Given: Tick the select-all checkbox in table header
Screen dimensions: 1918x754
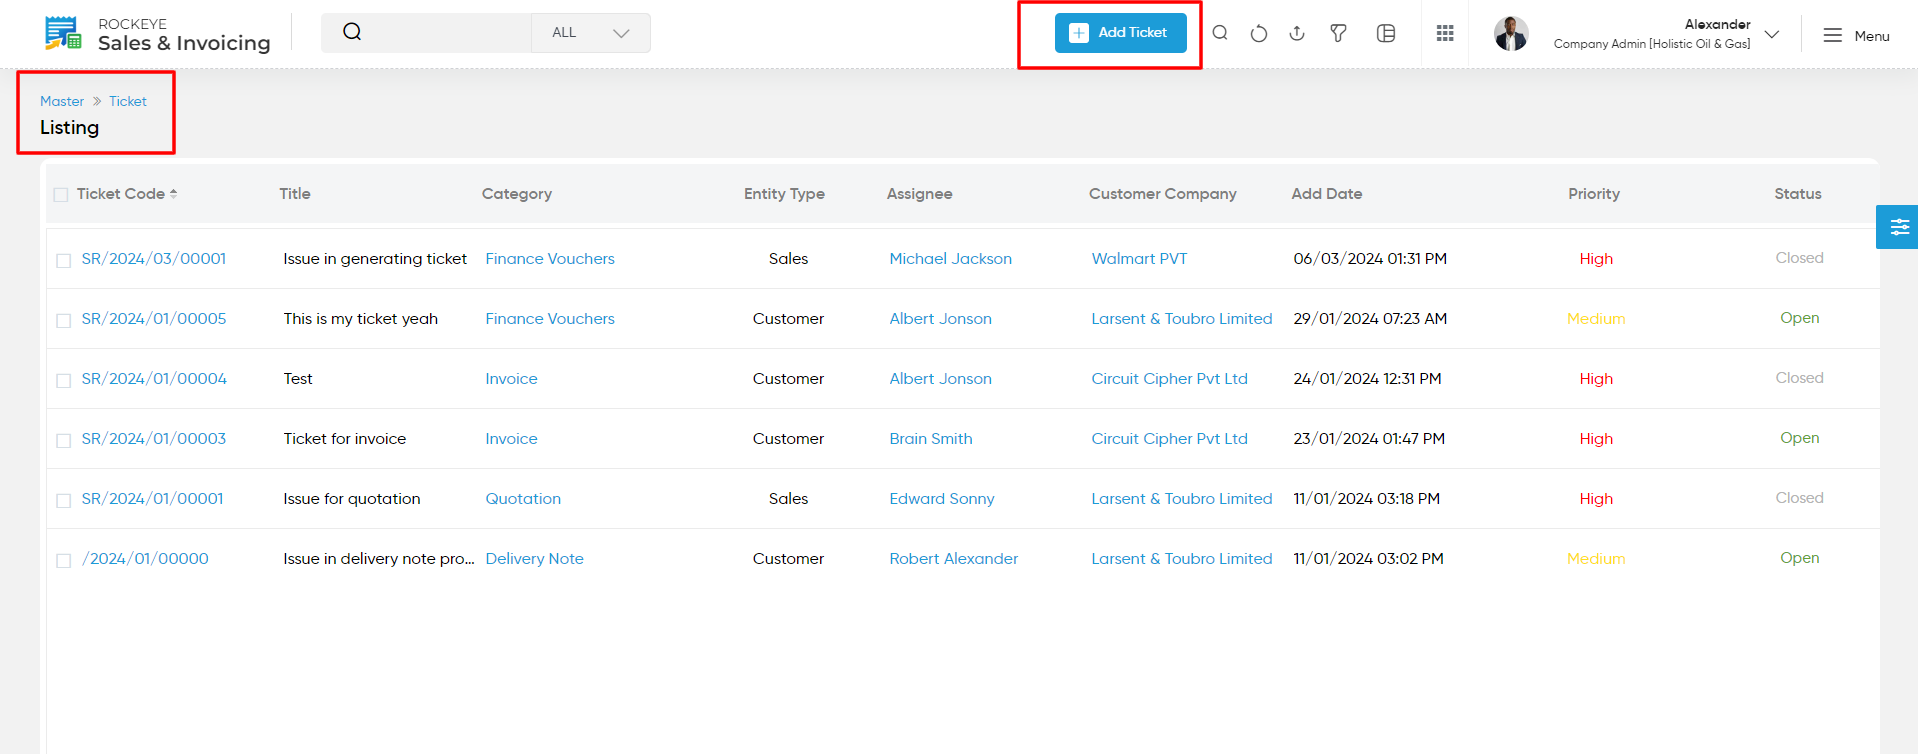Looking at the screenshot, I should coord(61,195).
